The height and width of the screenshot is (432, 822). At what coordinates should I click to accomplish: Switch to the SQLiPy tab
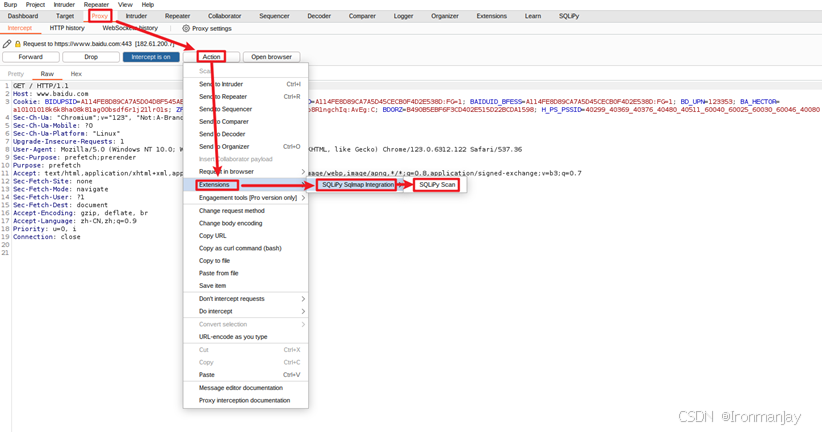[569, 16]
